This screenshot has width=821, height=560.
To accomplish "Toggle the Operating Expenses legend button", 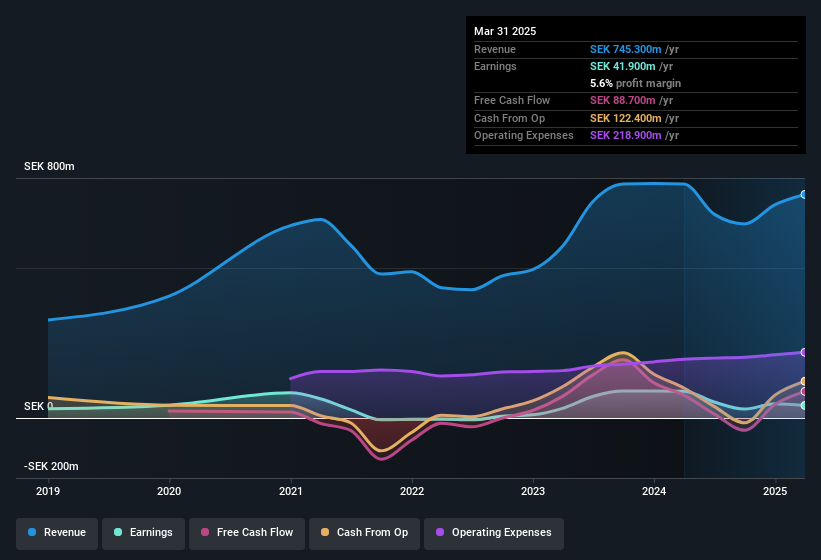I will [493, 533].
